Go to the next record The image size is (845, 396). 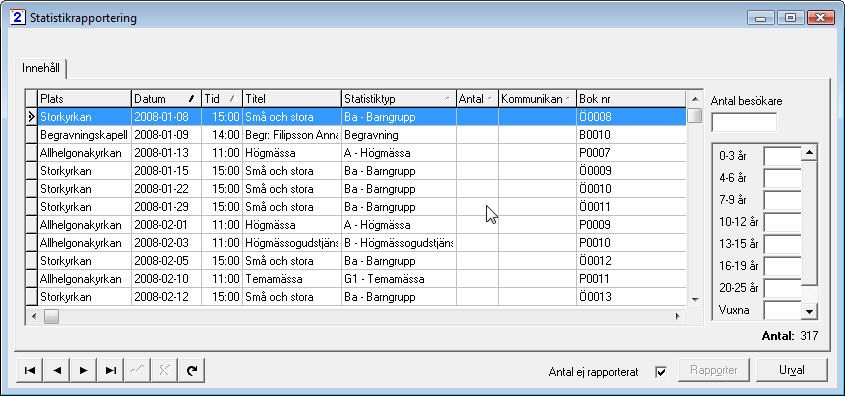click(84, 370)
